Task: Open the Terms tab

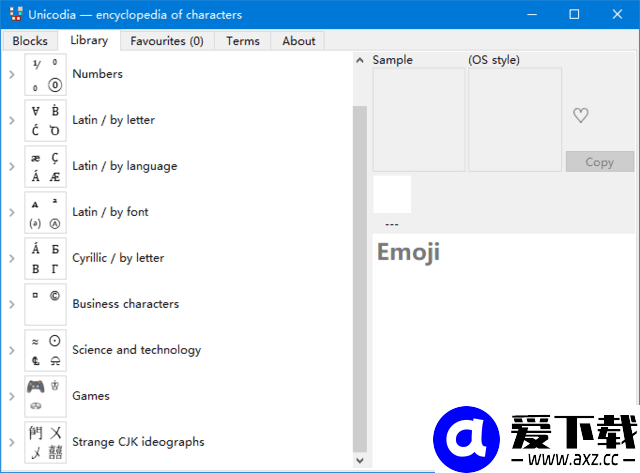Action: click(x=243, y=41)
